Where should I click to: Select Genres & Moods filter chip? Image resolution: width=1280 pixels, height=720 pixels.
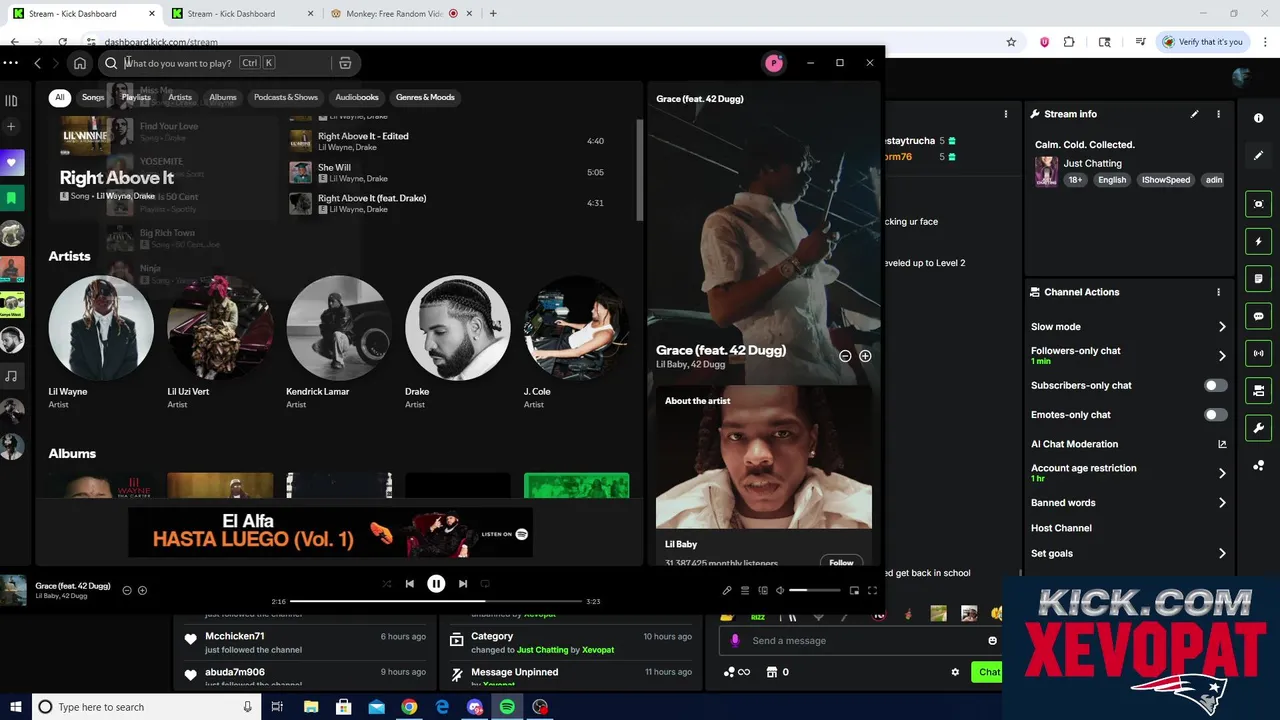point(425,97)
